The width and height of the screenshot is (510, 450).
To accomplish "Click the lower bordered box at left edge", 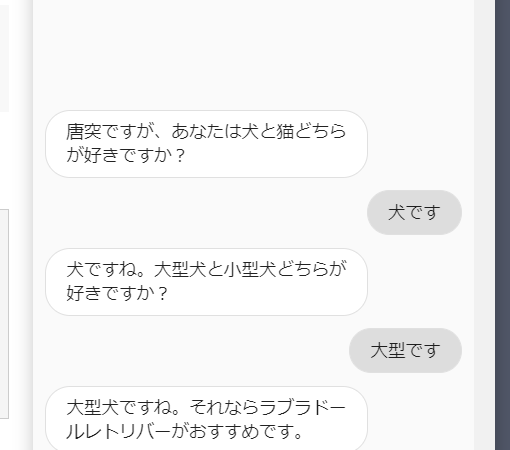I will 4,314.
